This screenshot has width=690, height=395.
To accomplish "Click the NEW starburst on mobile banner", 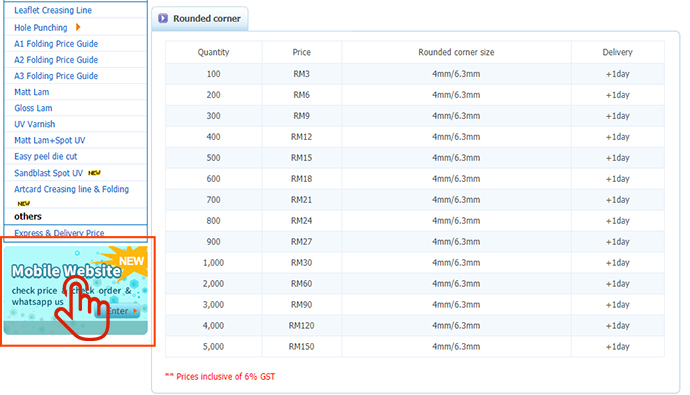I will [131, 260].
